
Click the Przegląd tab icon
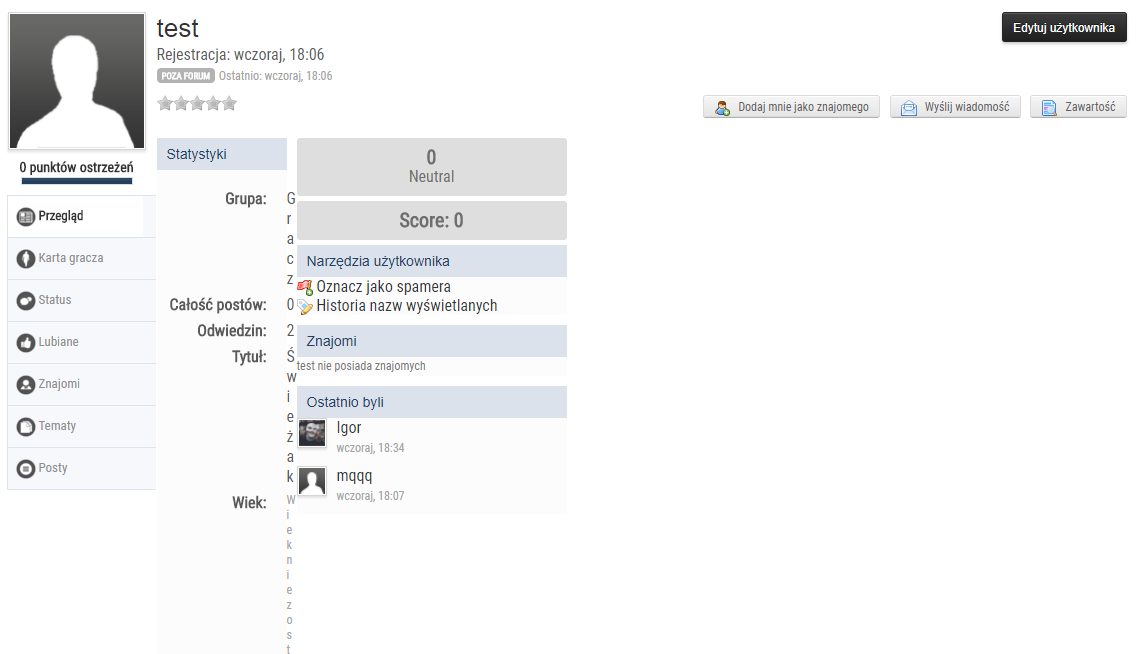tap(26, 216)
